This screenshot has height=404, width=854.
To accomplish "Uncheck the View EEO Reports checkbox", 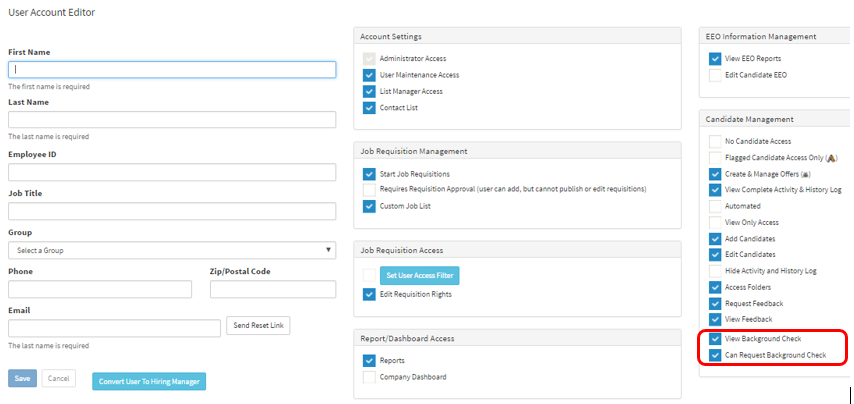I will click(715, 59).
